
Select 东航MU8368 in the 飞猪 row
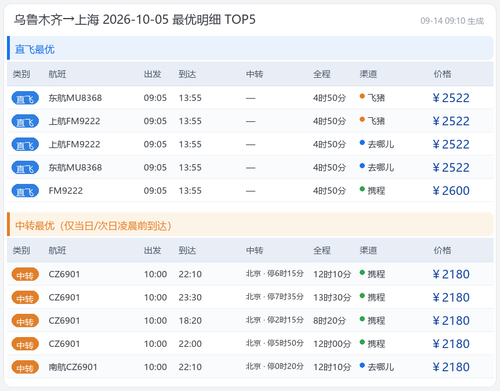click(x=75, y=98)
